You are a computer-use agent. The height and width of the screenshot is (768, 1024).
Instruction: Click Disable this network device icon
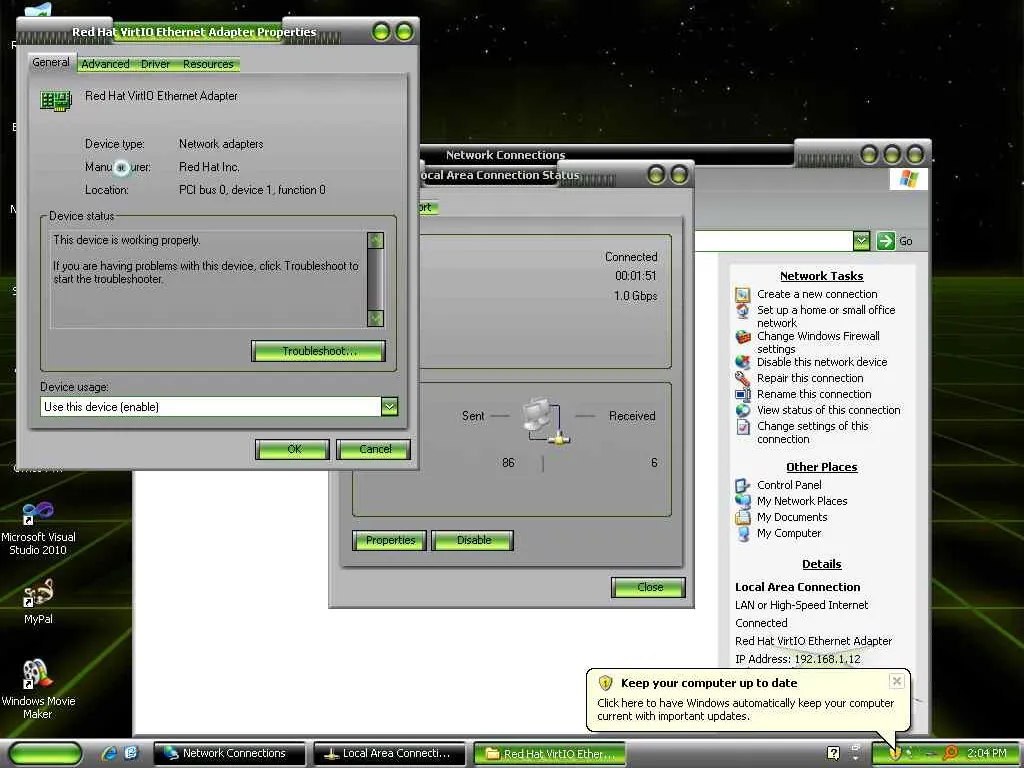point(743,362)
